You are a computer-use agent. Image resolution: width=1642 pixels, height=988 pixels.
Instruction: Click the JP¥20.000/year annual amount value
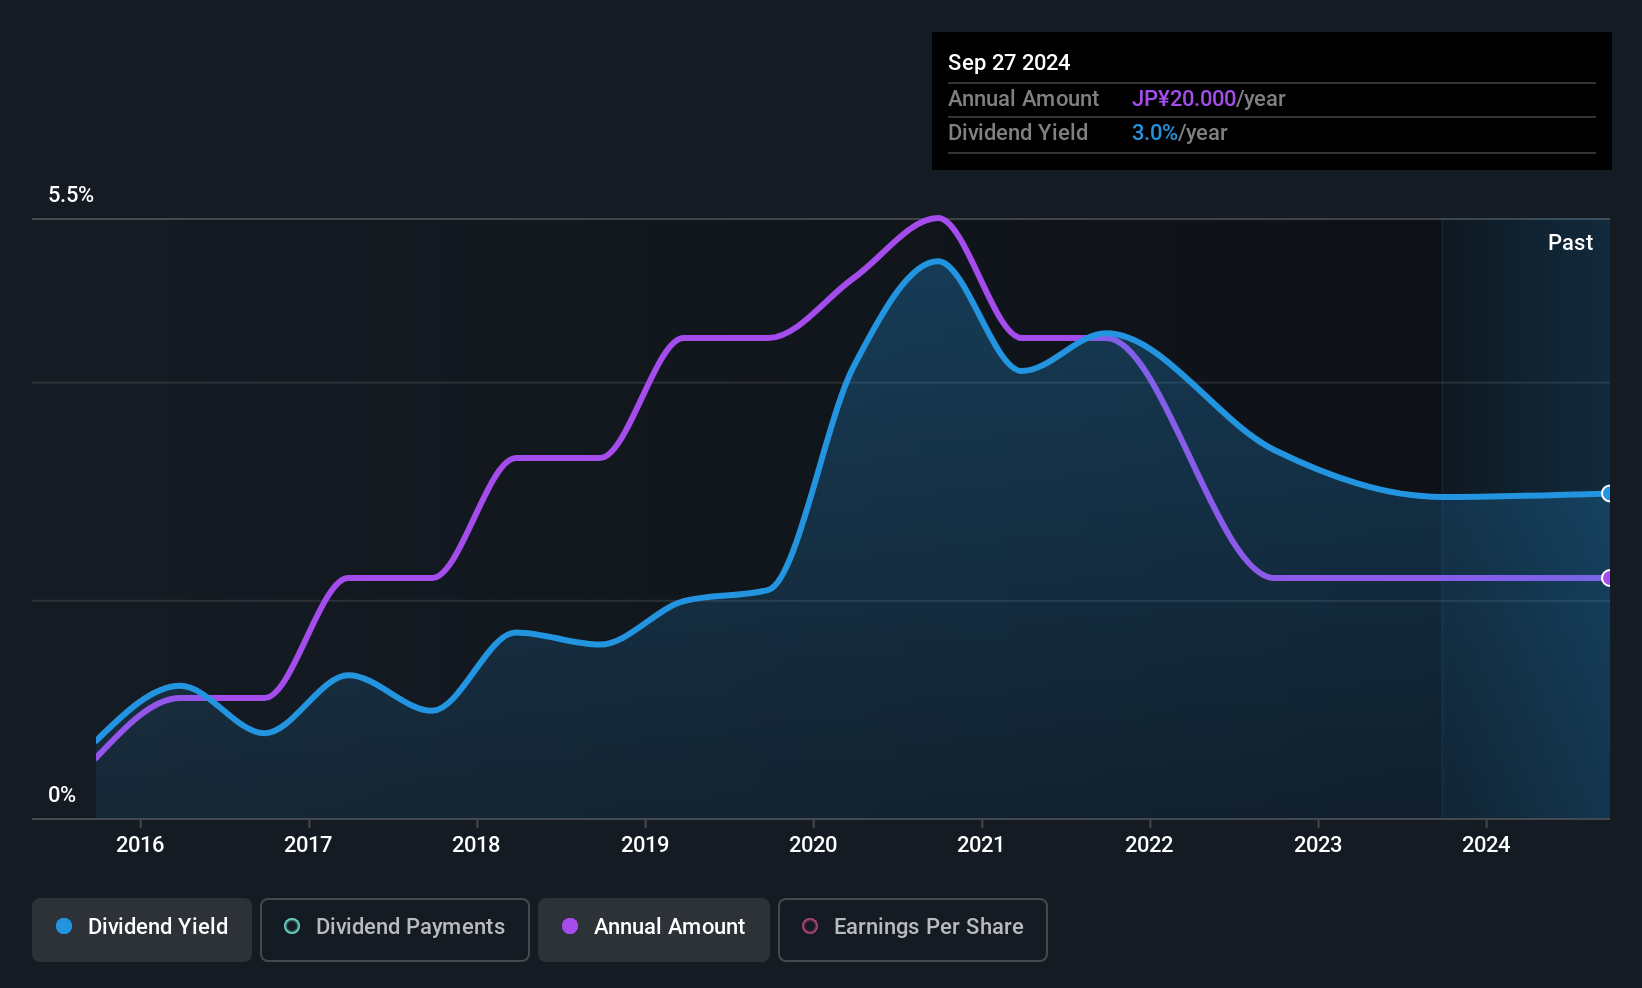pyautogui.click(x=1208, y=98)
